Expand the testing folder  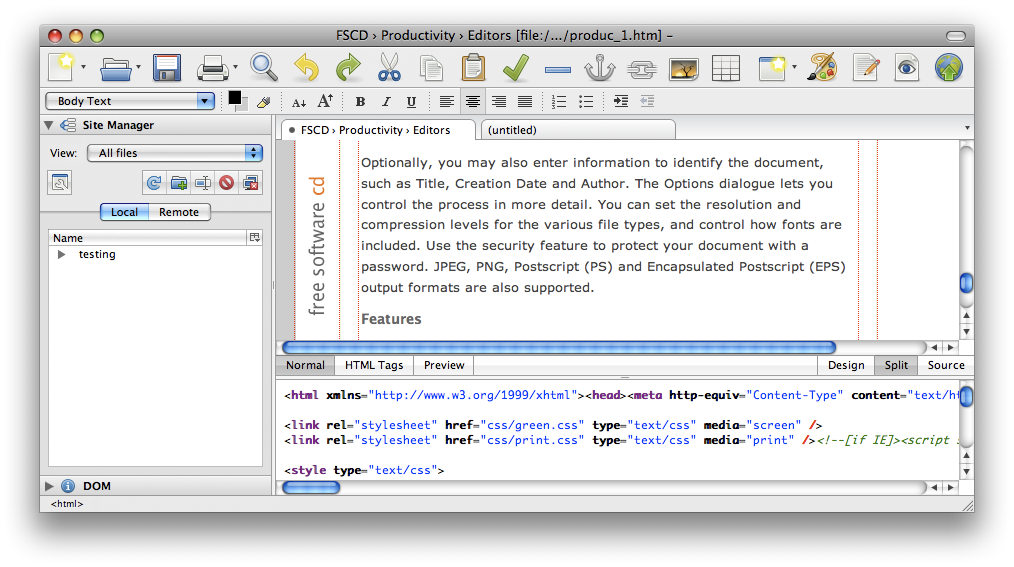[61, 254]
